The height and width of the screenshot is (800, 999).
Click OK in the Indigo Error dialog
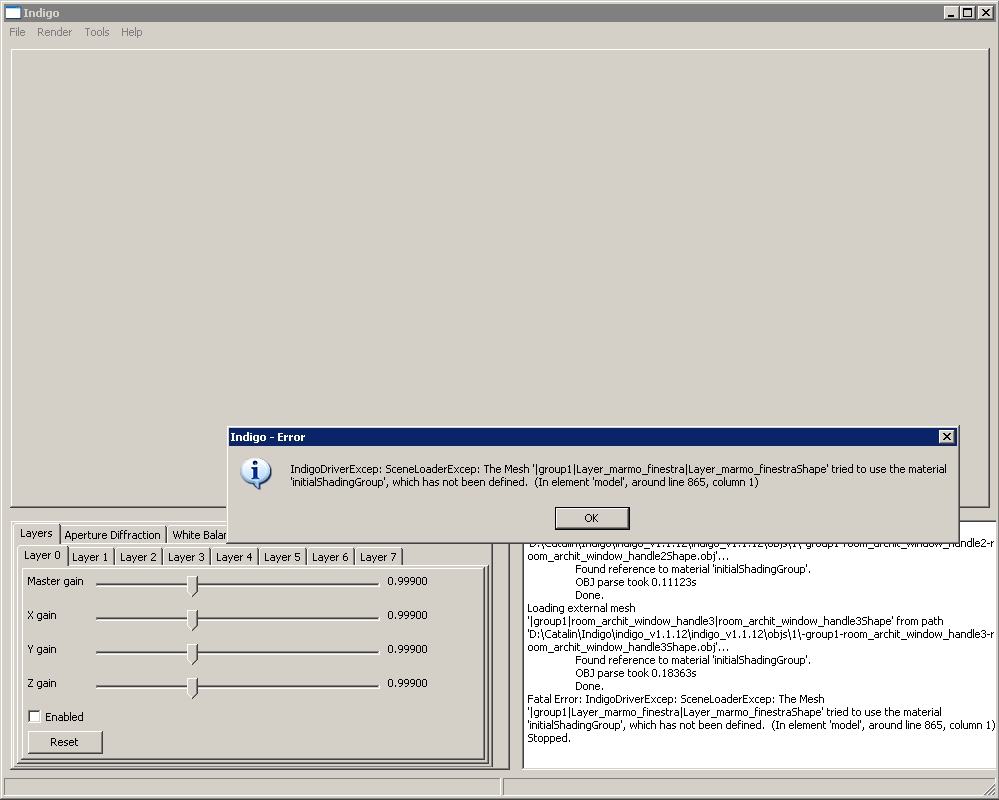[x=591, y=518]
